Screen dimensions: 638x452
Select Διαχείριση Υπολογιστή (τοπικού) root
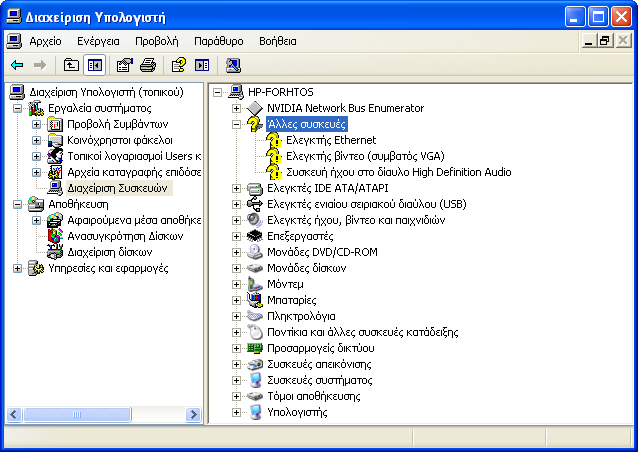(106, 92)
